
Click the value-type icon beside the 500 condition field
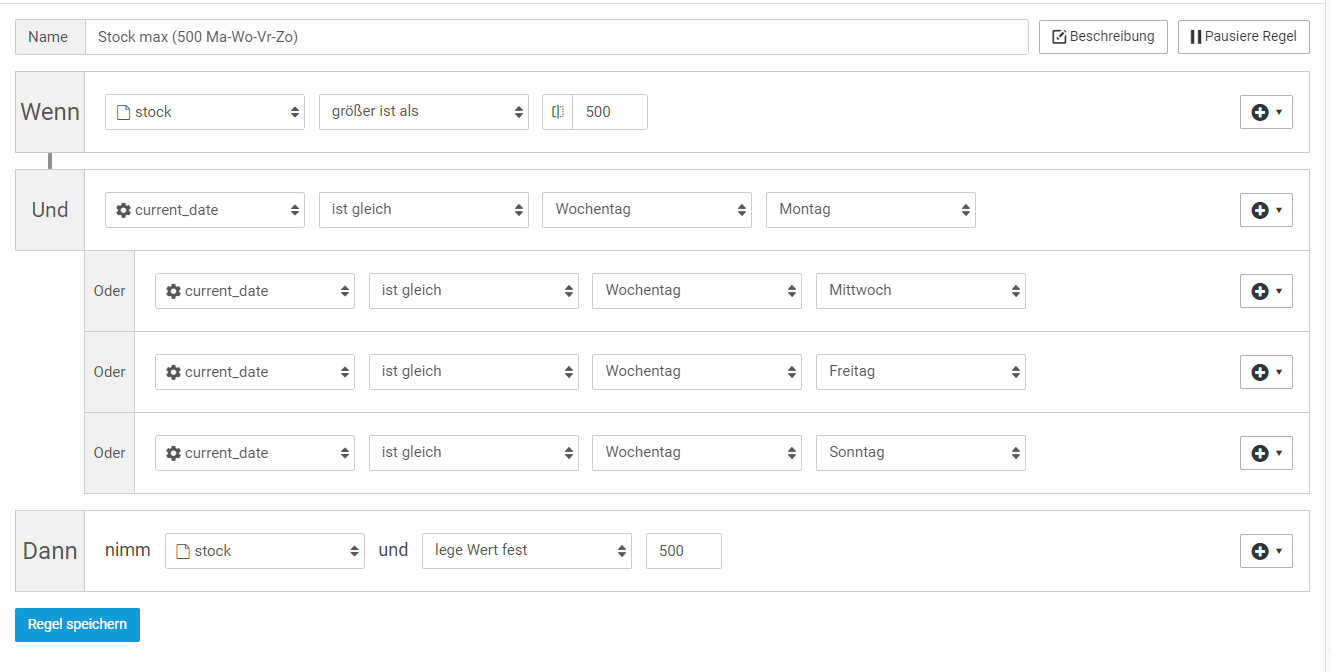click(x=558, y=112)
